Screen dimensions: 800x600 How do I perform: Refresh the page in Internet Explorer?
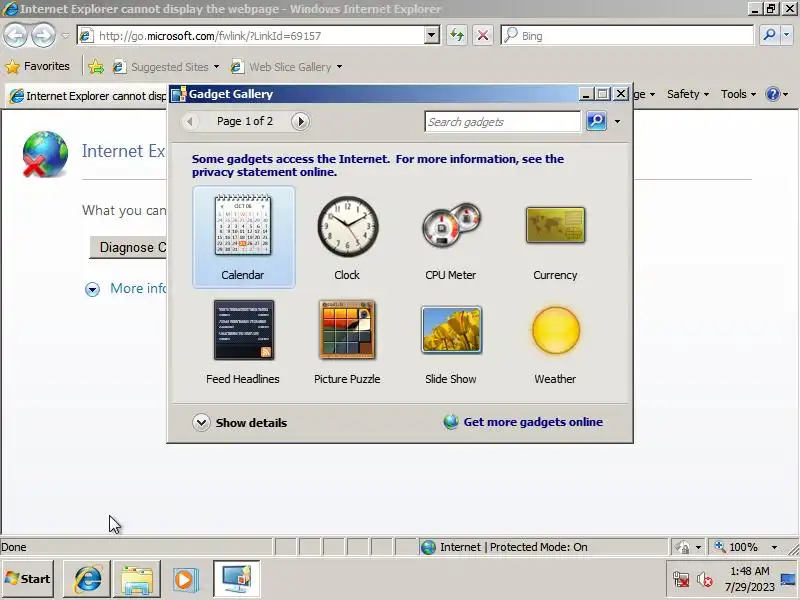(457, 36)
